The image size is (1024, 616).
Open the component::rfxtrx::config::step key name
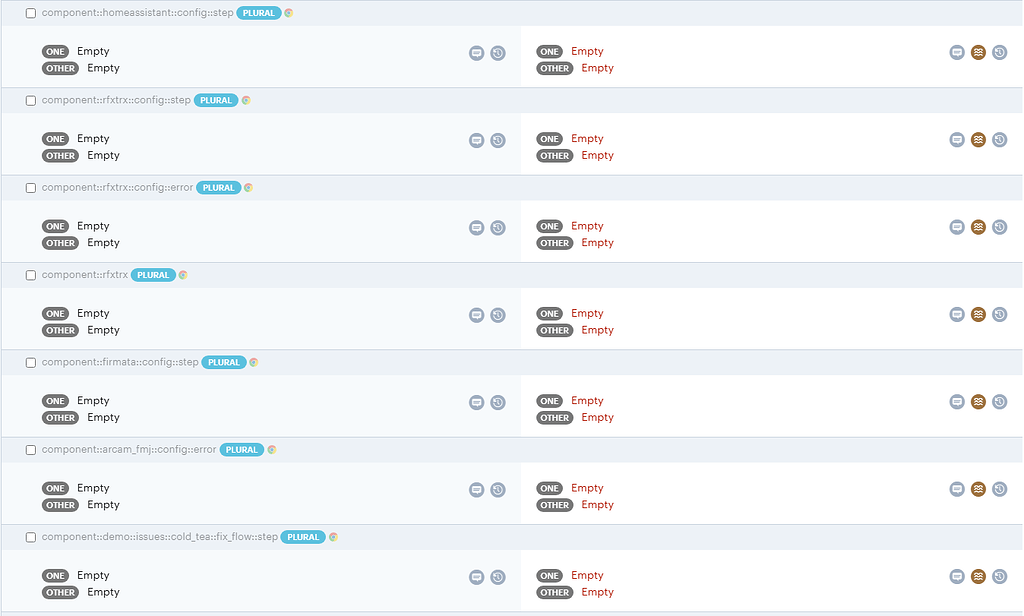116,100
